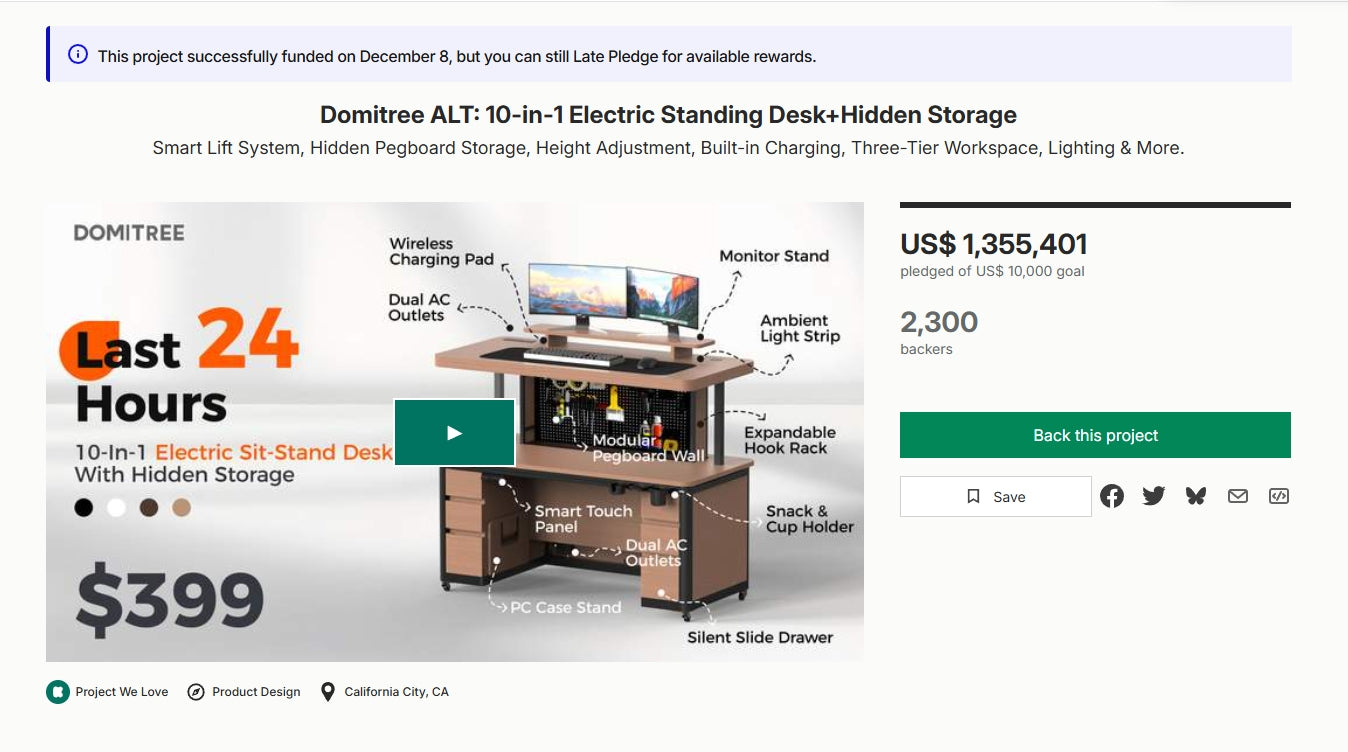Select the black color swatch
Image resolution: width=1348 pixels, height=752 pixels.
coord(84,508)
